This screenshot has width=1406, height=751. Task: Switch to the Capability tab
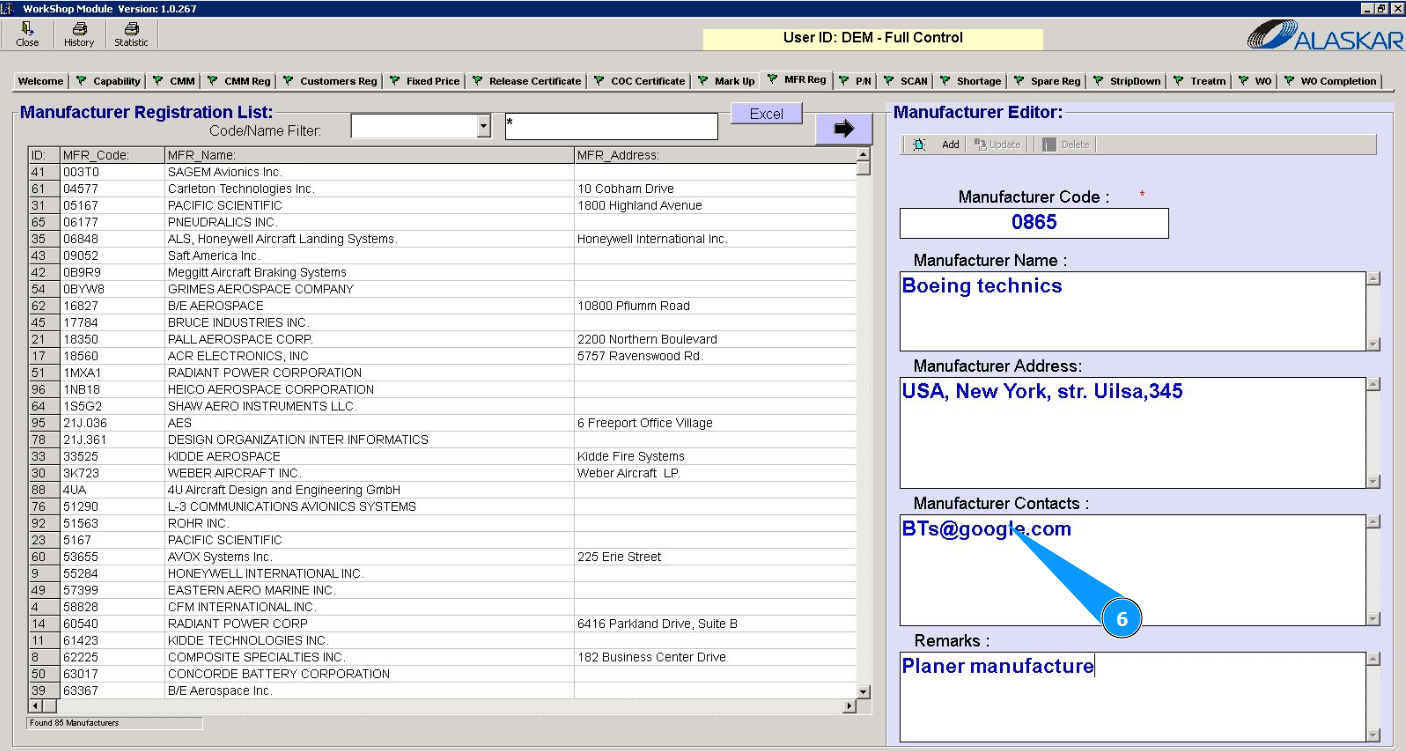click(x=109, y=81)
